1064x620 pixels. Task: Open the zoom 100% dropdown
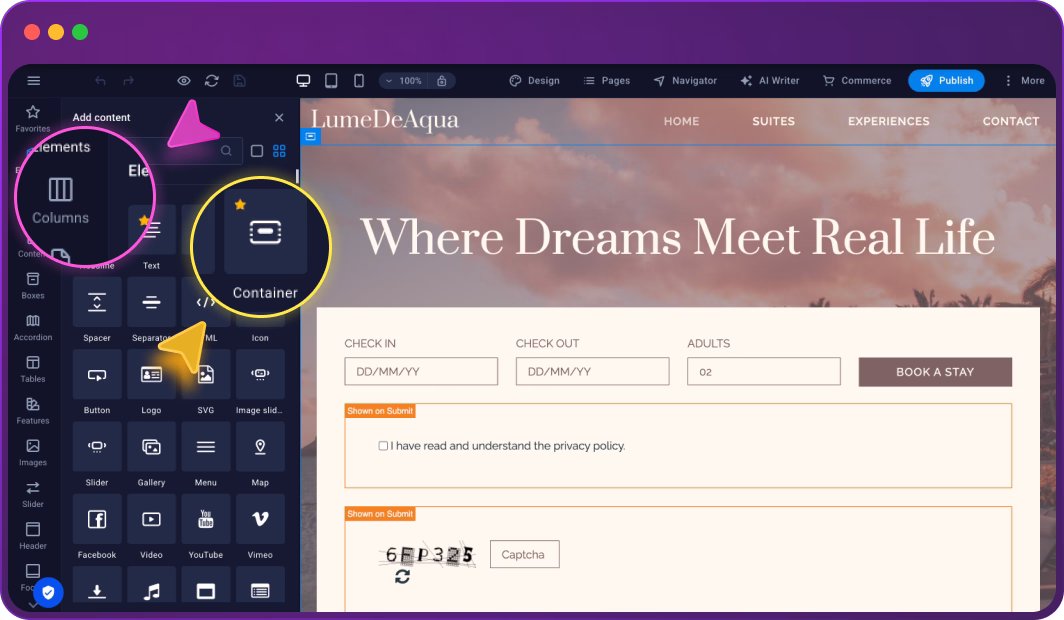coord(404,81)
